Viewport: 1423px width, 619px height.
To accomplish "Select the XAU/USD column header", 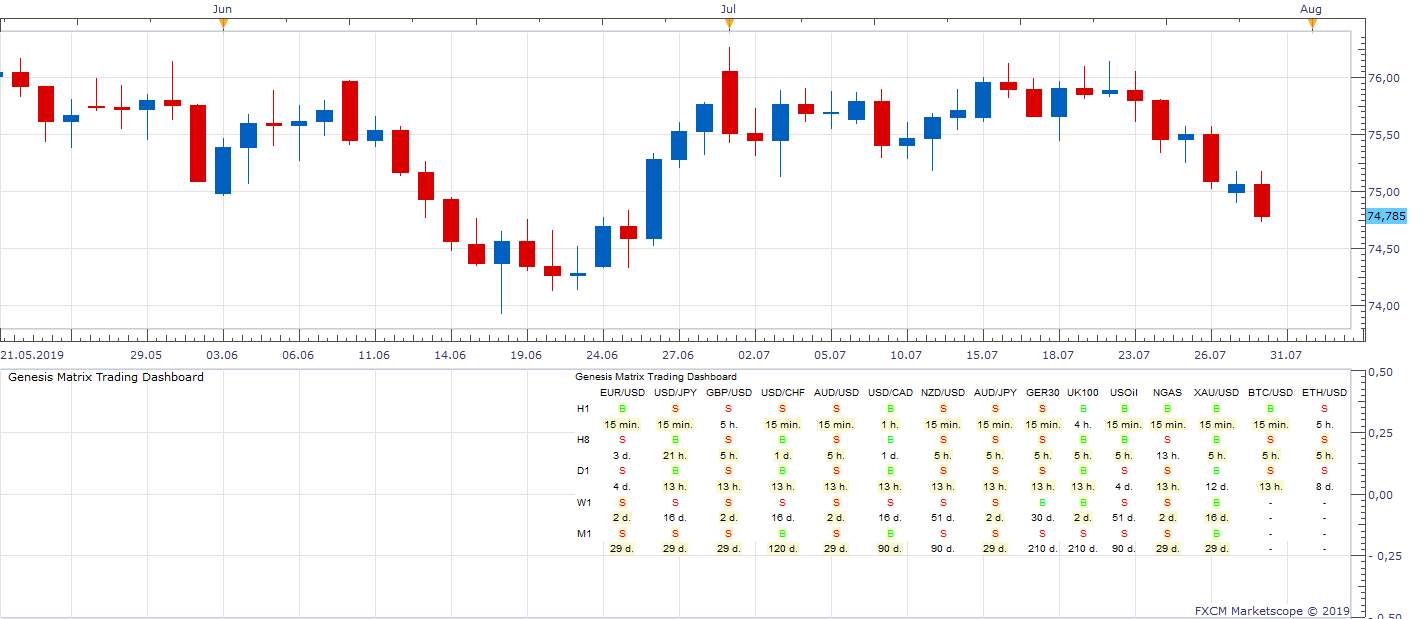I will tap(1216, 393).
